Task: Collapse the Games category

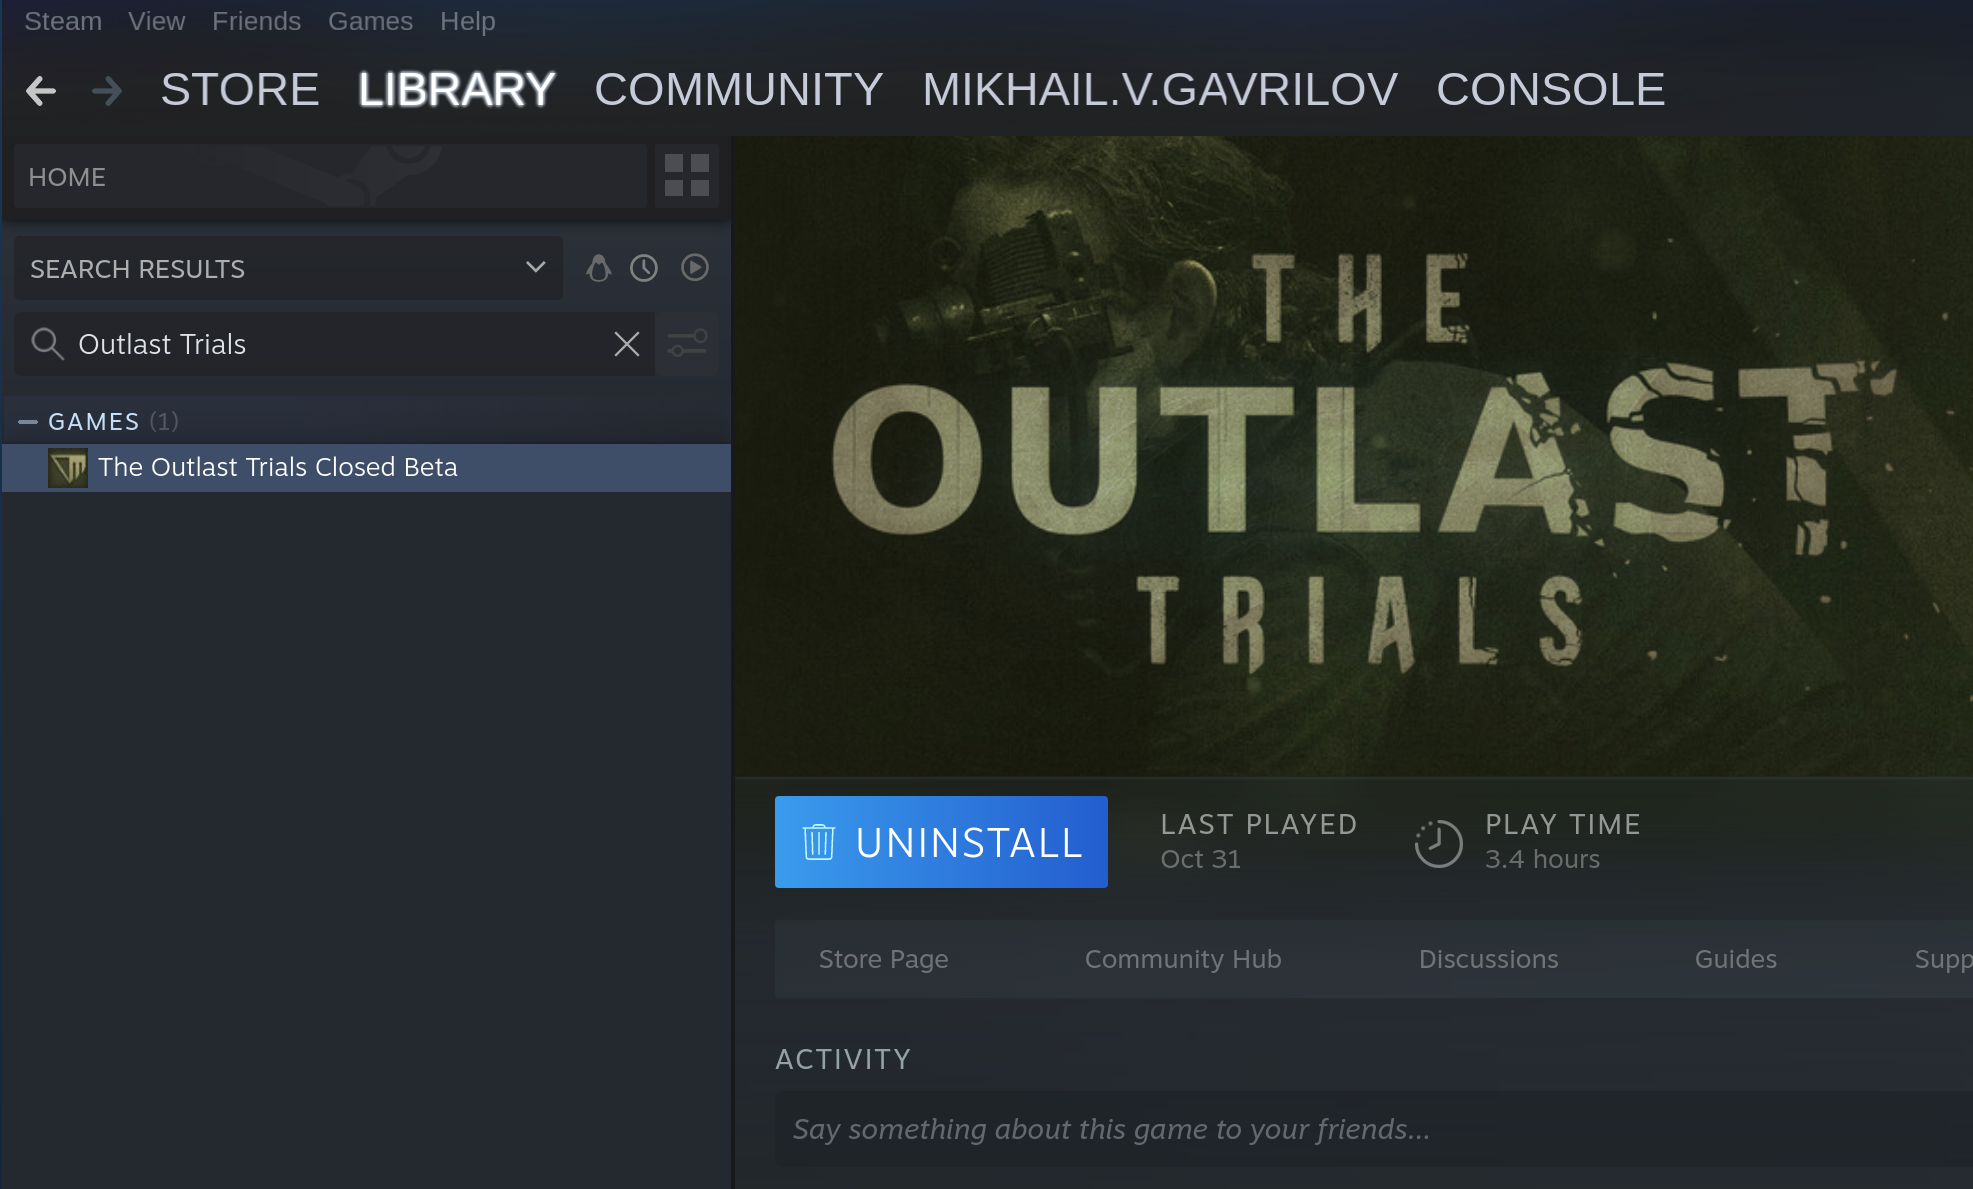Action: [x=28, y=422]
